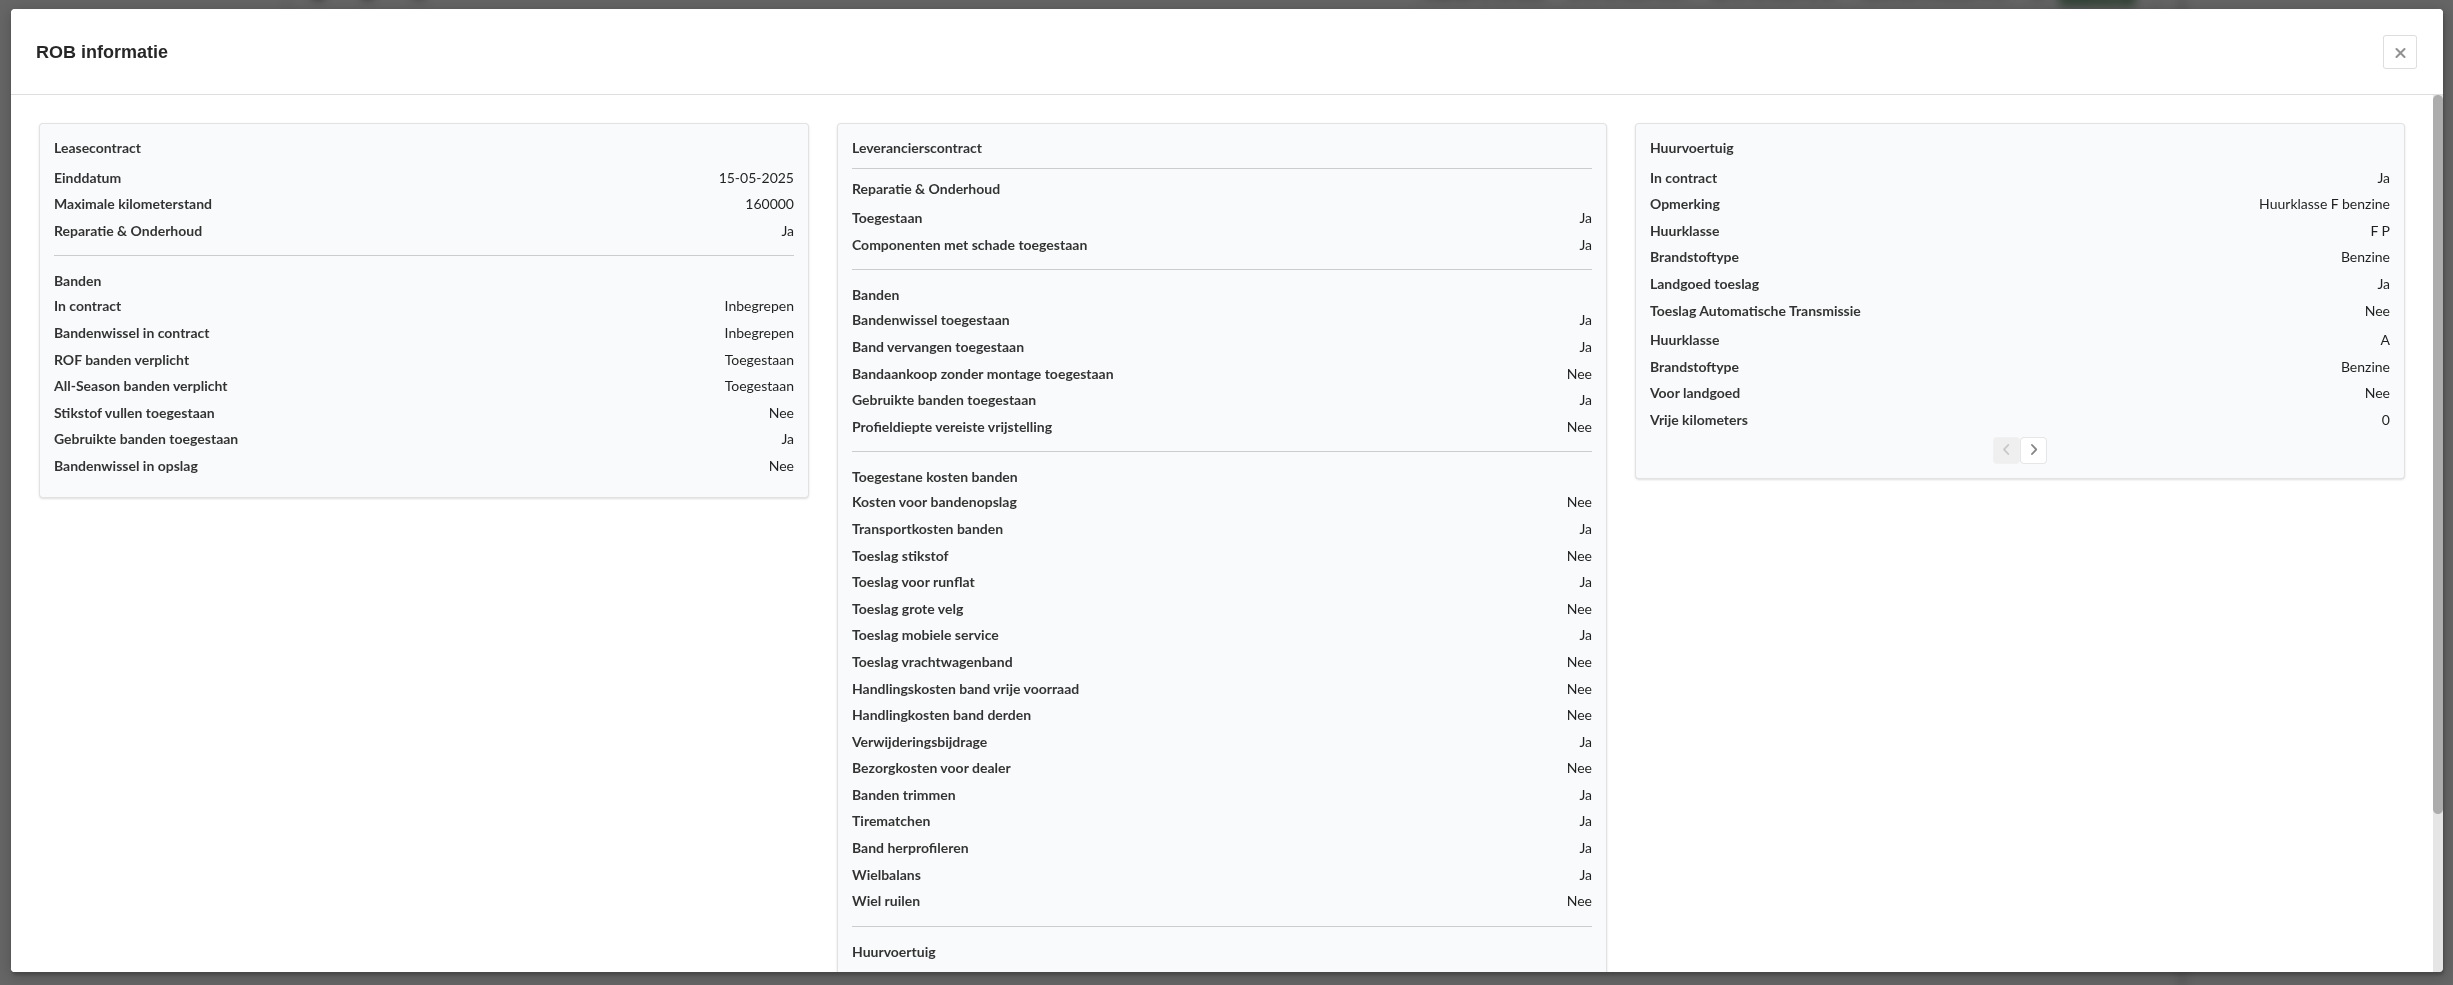
Task: Select the Leasecontract section heading
Action: [97, 148]
